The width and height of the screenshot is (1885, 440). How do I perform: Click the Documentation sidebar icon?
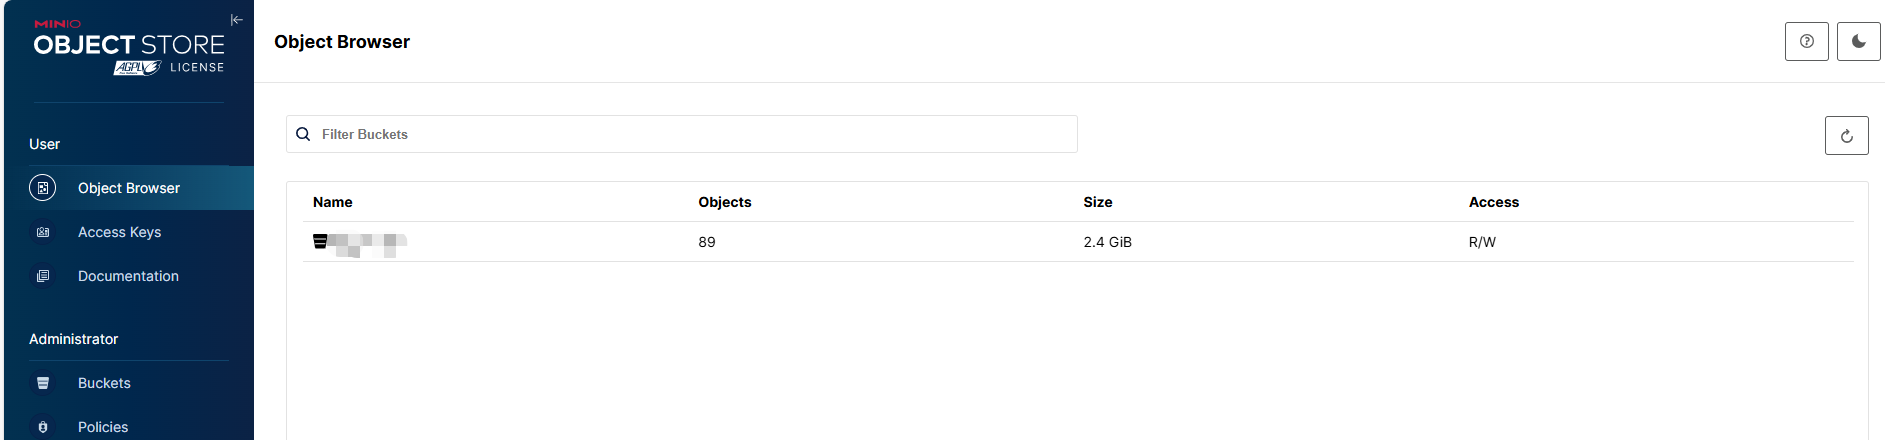tap(43, 276)
